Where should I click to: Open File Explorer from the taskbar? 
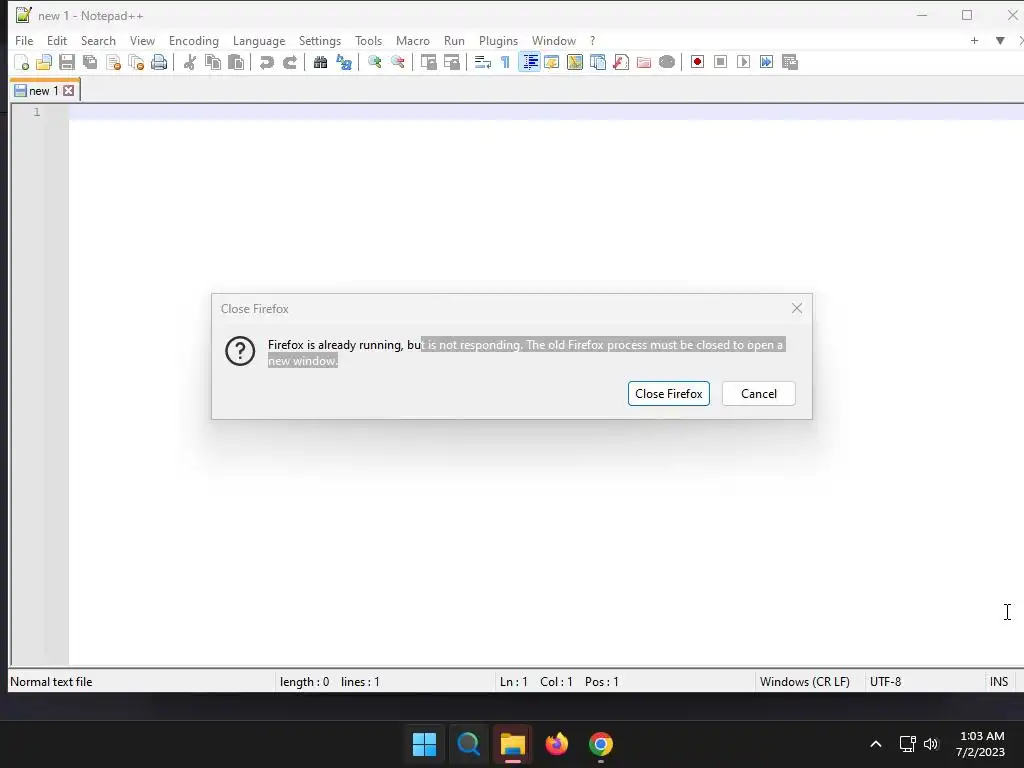tap(513, 744)
